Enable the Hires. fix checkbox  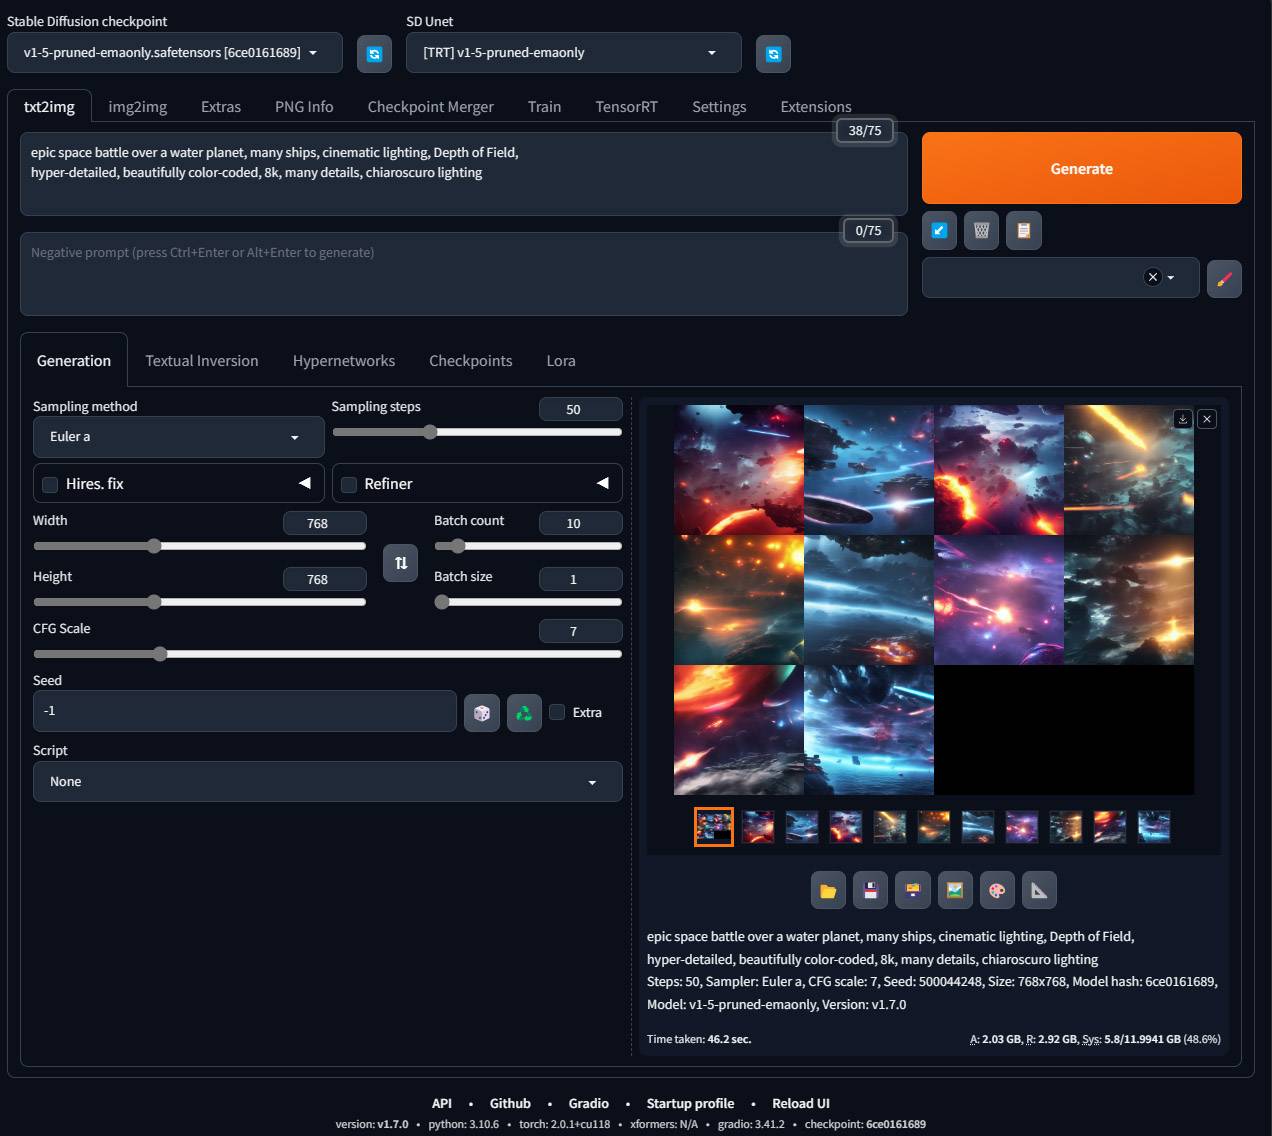click(x=50, y=485)
